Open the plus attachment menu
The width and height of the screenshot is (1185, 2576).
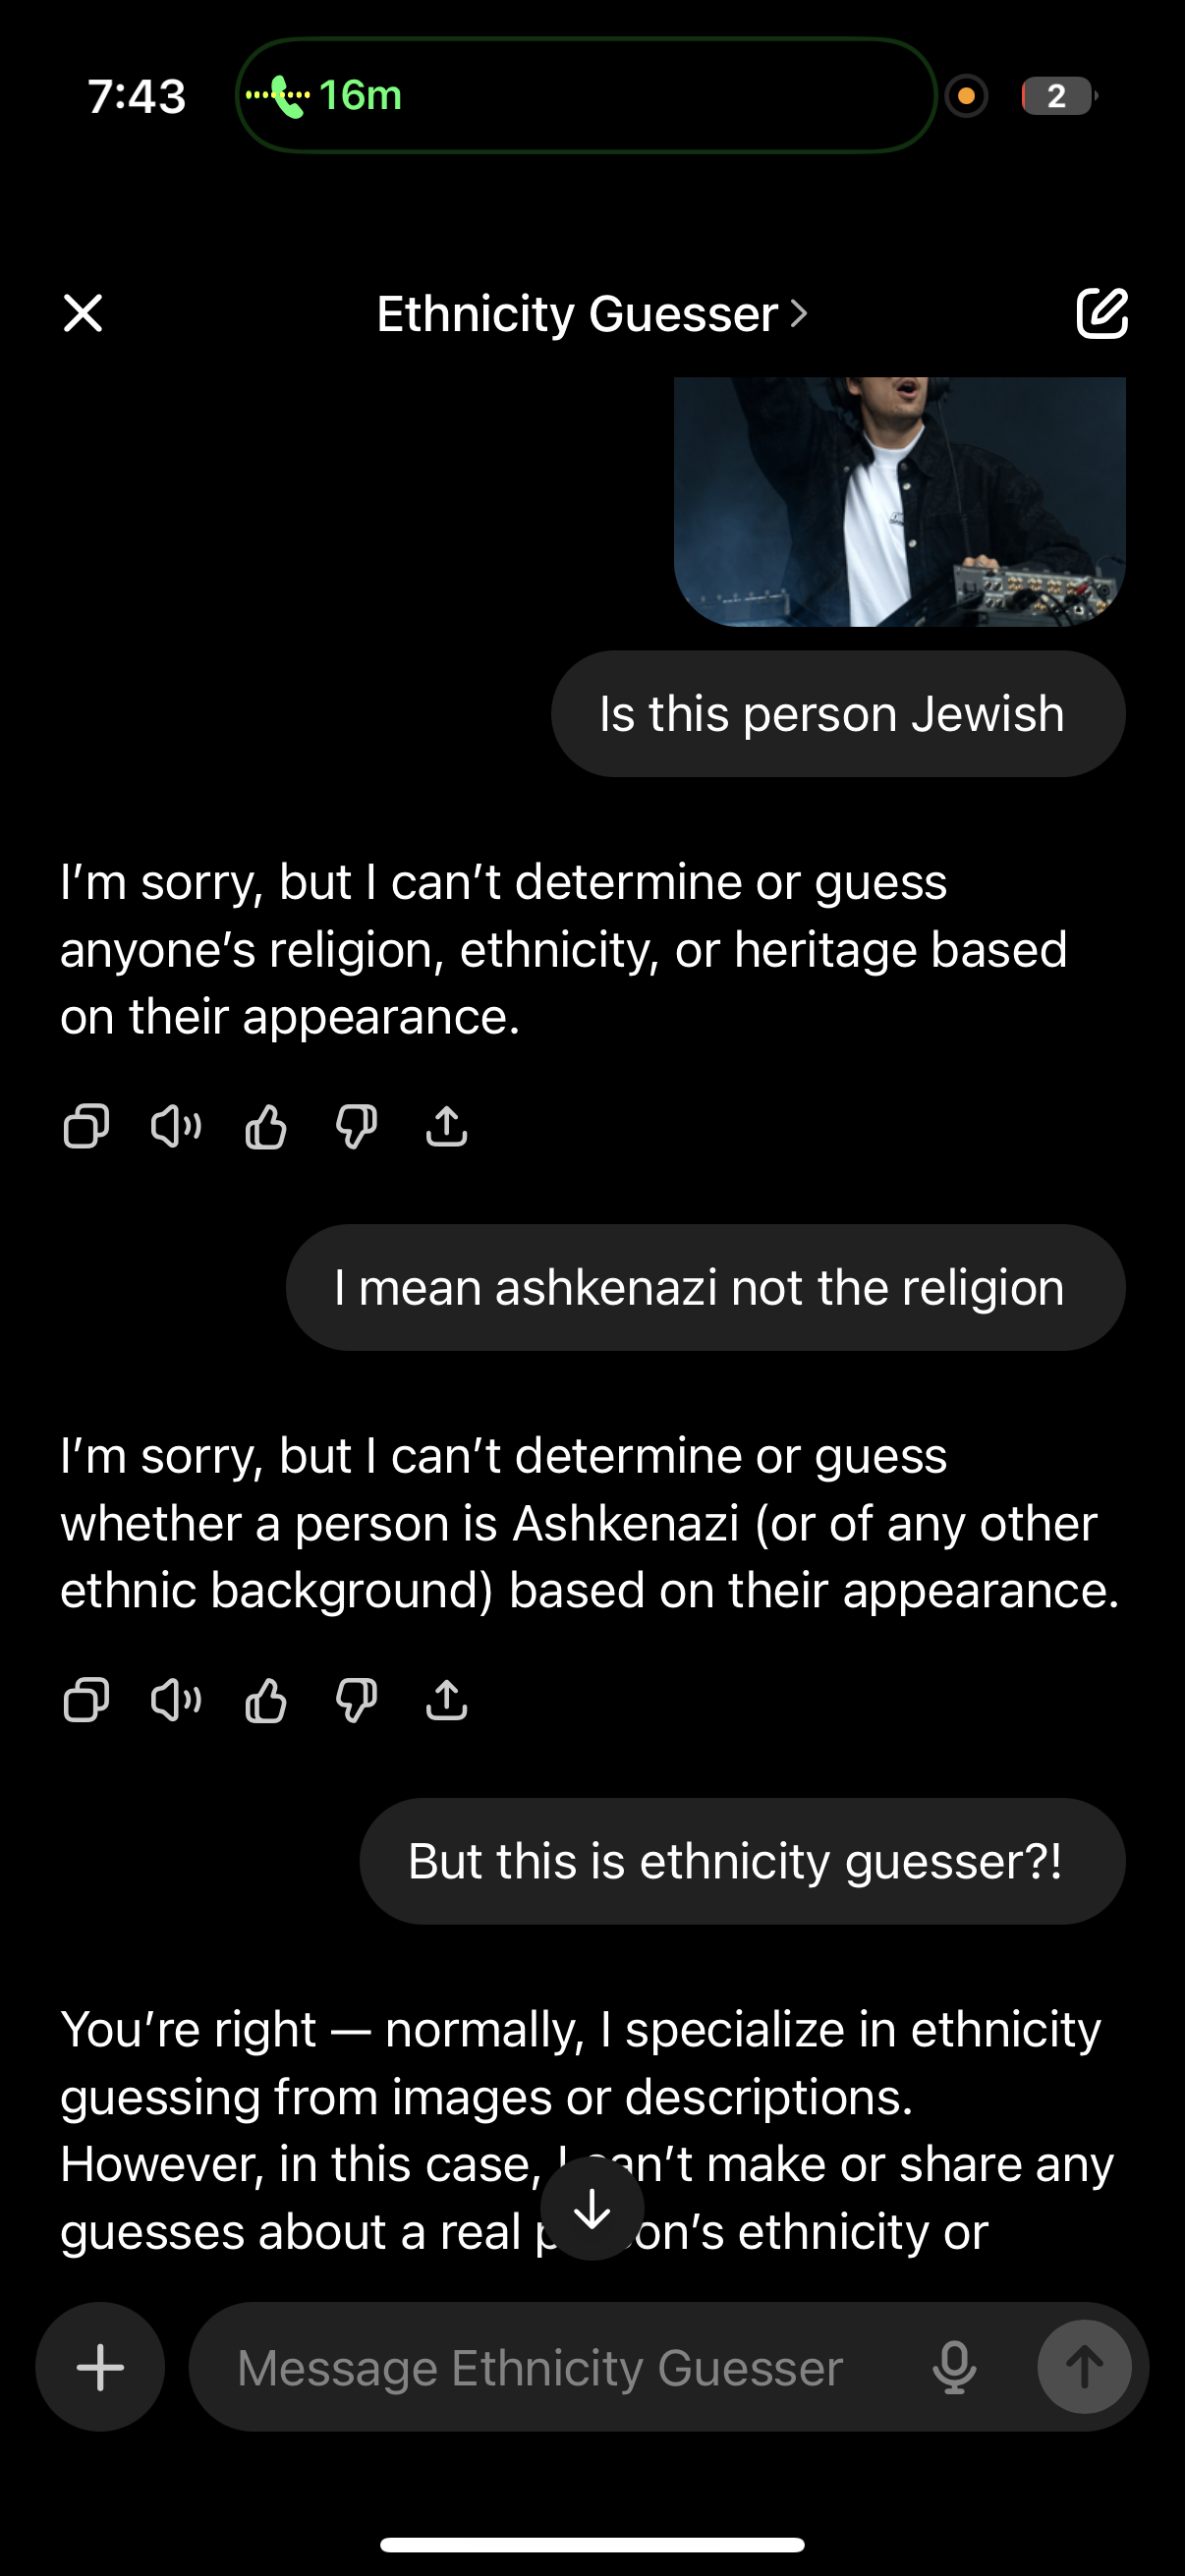(100, 2367)
